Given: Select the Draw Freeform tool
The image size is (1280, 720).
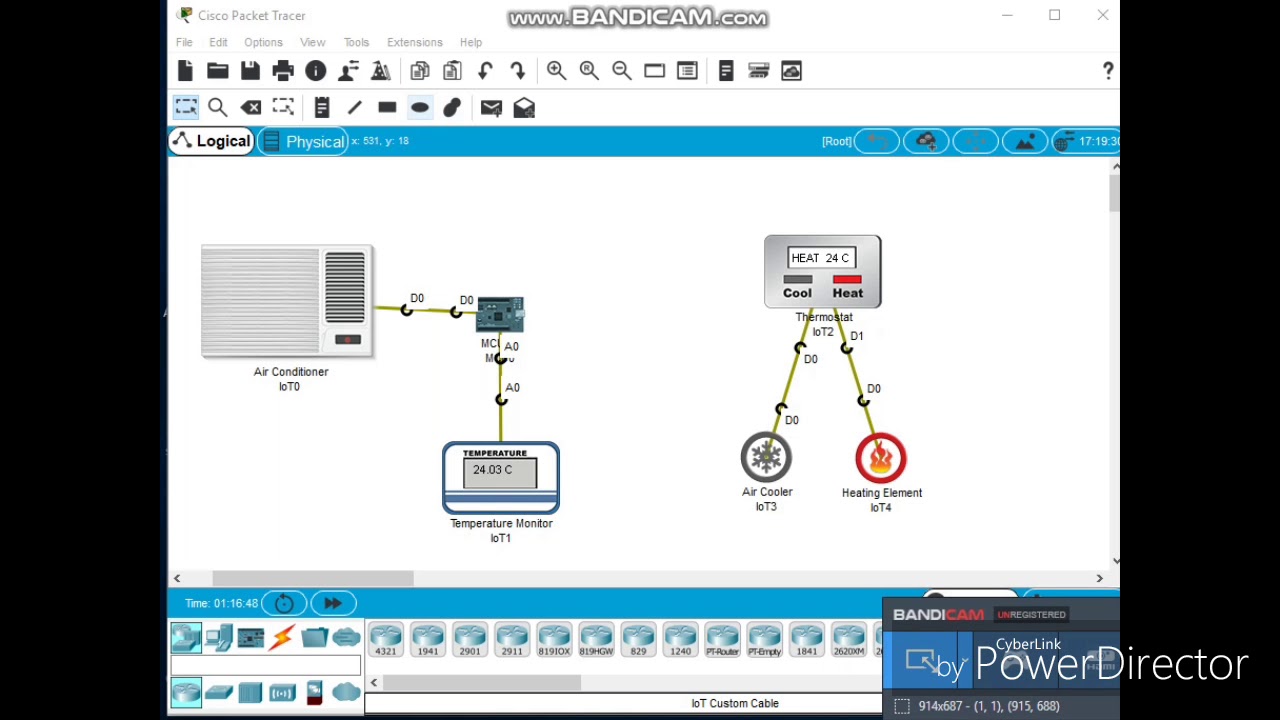Looking at the screenshot, I should (452, 107).
